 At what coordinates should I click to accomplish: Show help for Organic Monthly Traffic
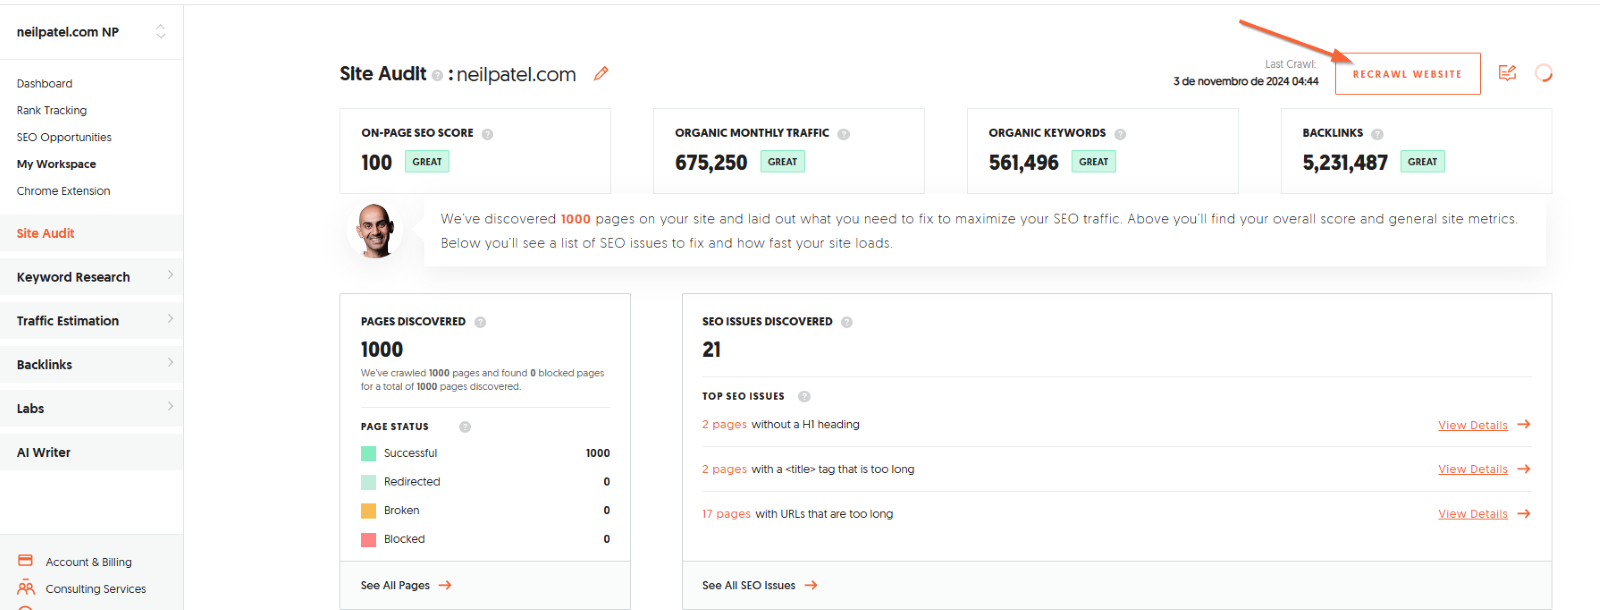point(843,134)
